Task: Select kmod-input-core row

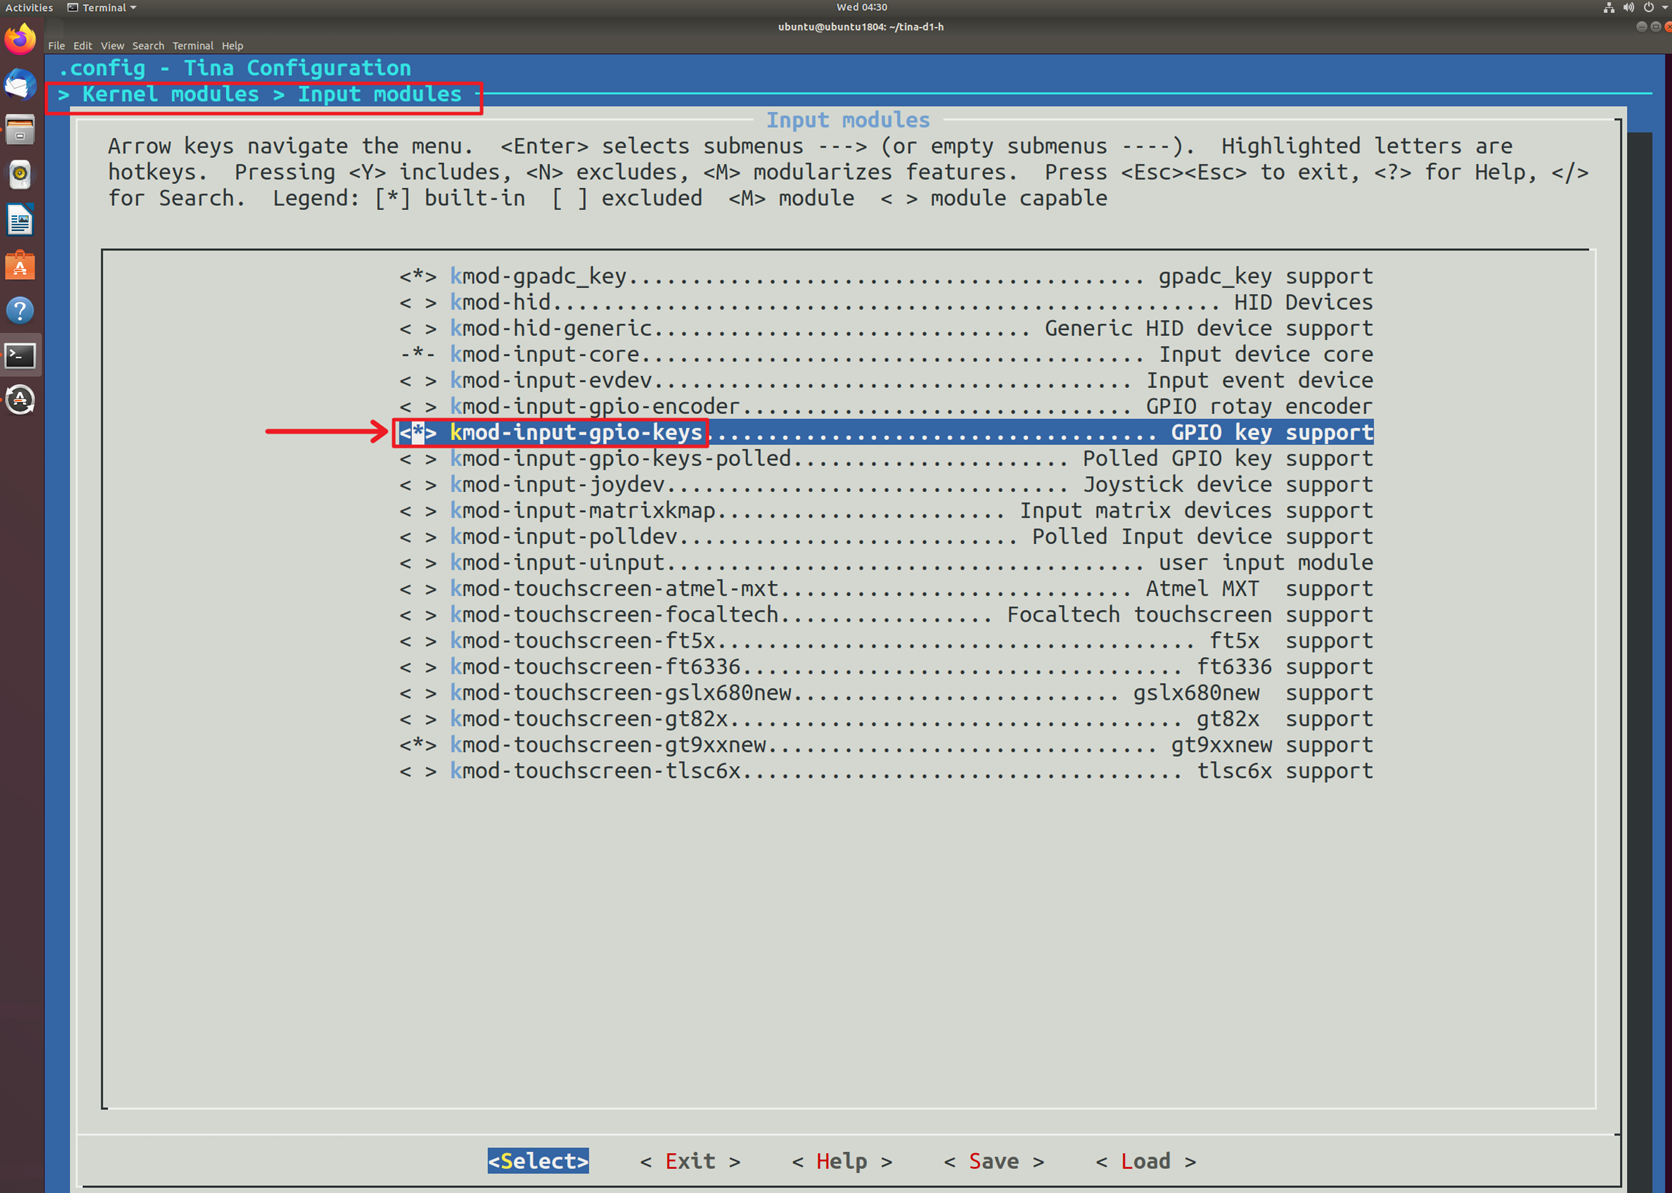Action: [x=886, y=355]
